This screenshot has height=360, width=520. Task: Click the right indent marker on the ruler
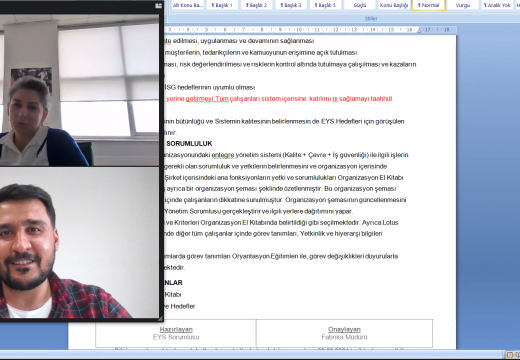[x=419, y=30]
